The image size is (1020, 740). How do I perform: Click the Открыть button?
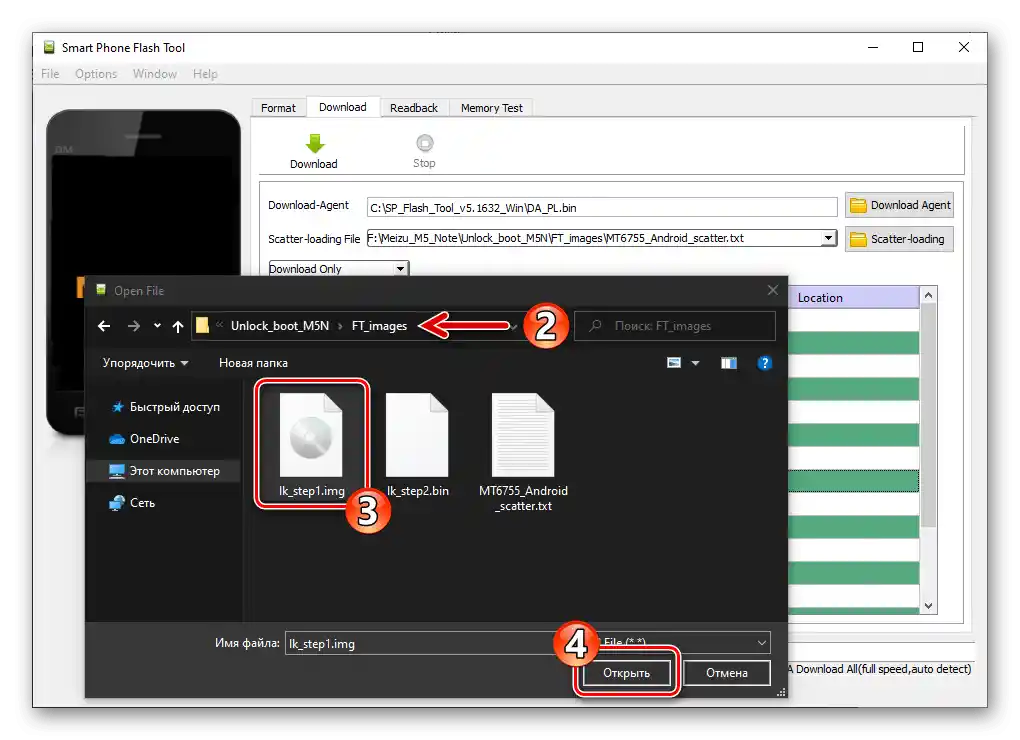point(625,673)
